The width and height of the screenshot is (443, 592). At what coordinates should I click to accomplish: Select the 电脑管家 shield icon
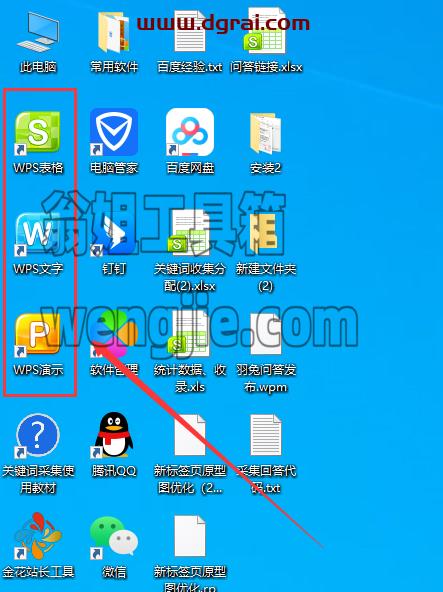click(x=114, y=132)
